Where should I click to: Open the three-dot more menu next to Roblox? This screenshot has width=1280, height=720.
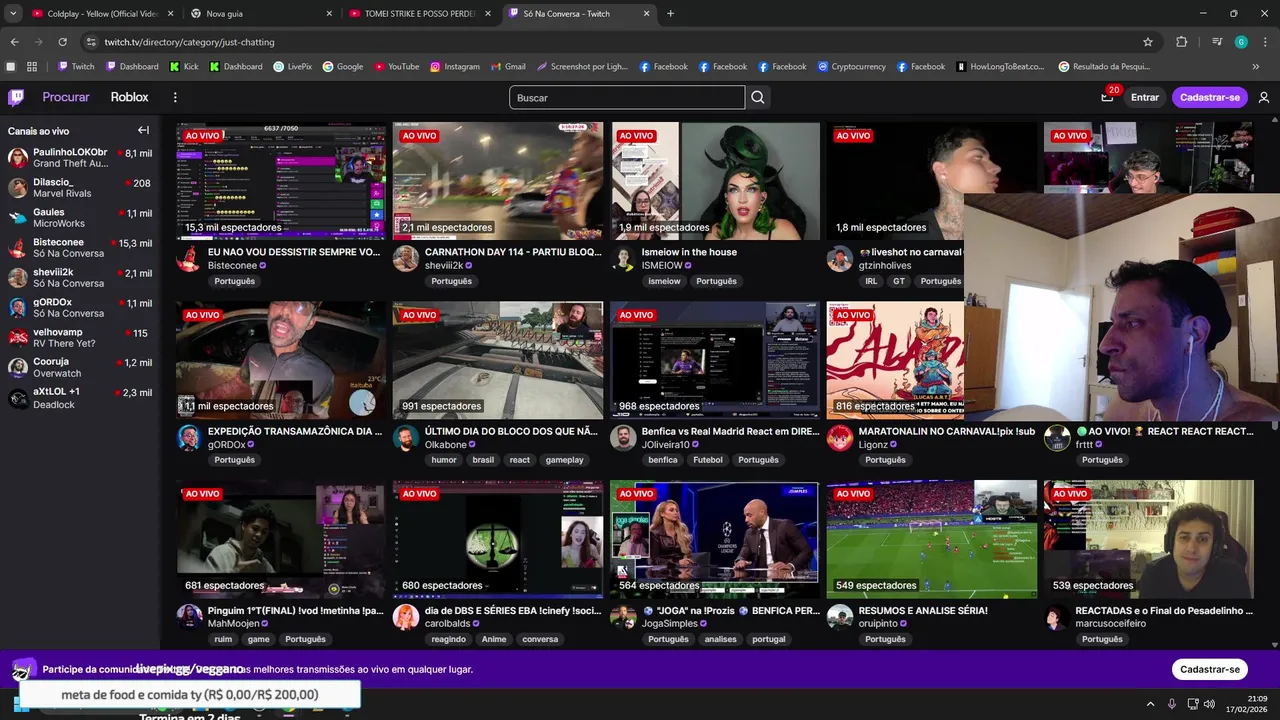[175, 97]
